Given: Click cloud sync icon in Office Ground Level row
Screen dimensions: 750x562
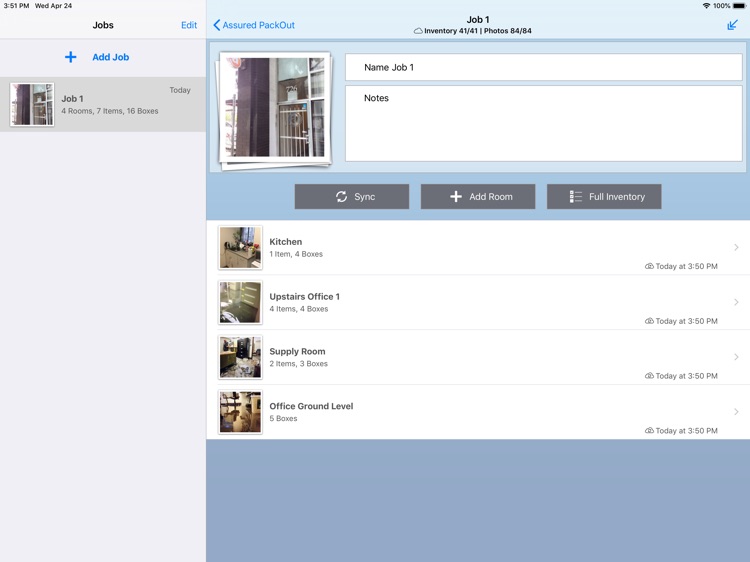Looking at the screenshot, I should (x=649, y=430).
